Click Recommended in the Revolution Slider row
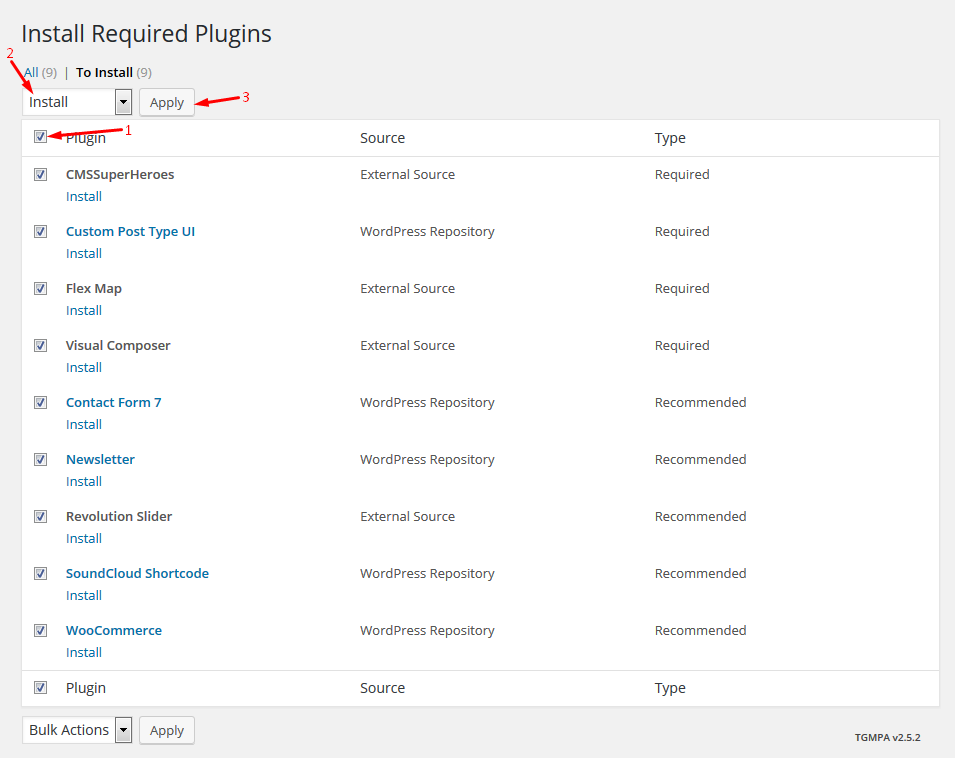955x758 pixels. pos(700,516)
